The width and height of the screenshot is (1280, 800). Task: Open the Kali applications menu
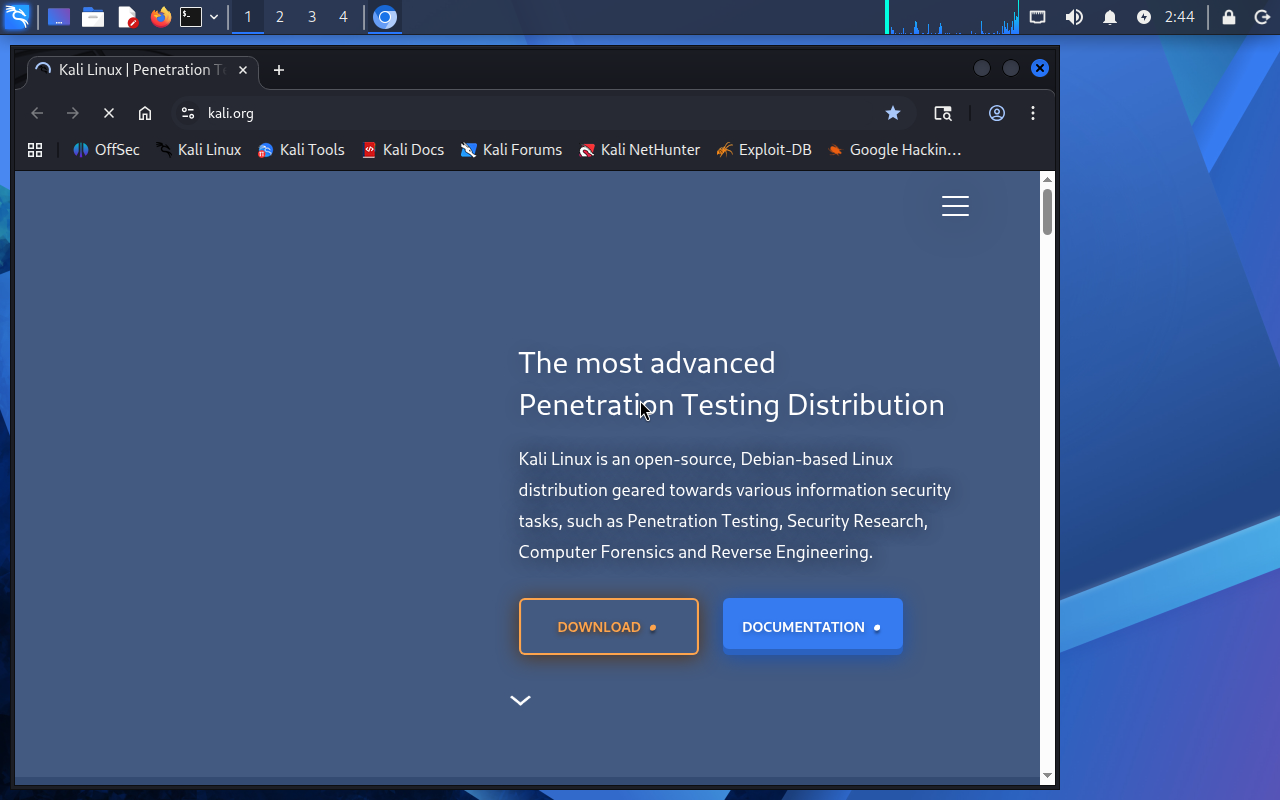coord(17,17)
